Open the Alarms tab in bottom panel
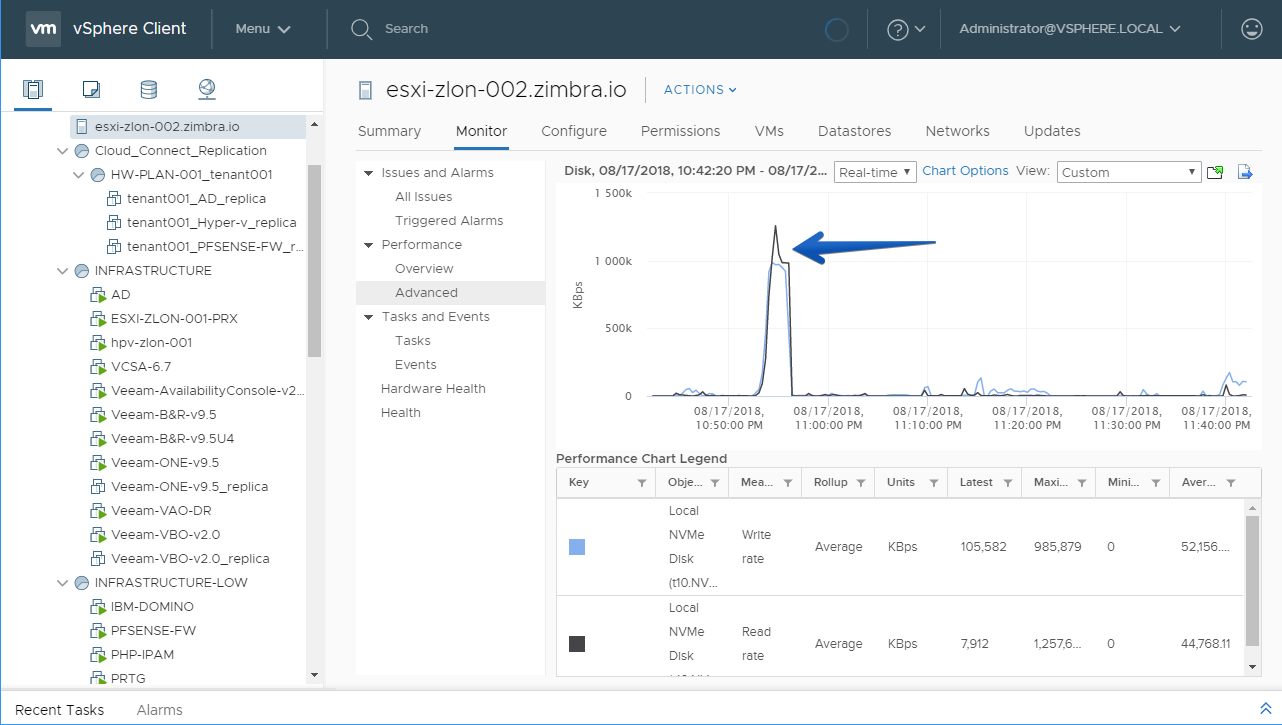This screenshot has width=1282, height=725. [x=160, y=710]
